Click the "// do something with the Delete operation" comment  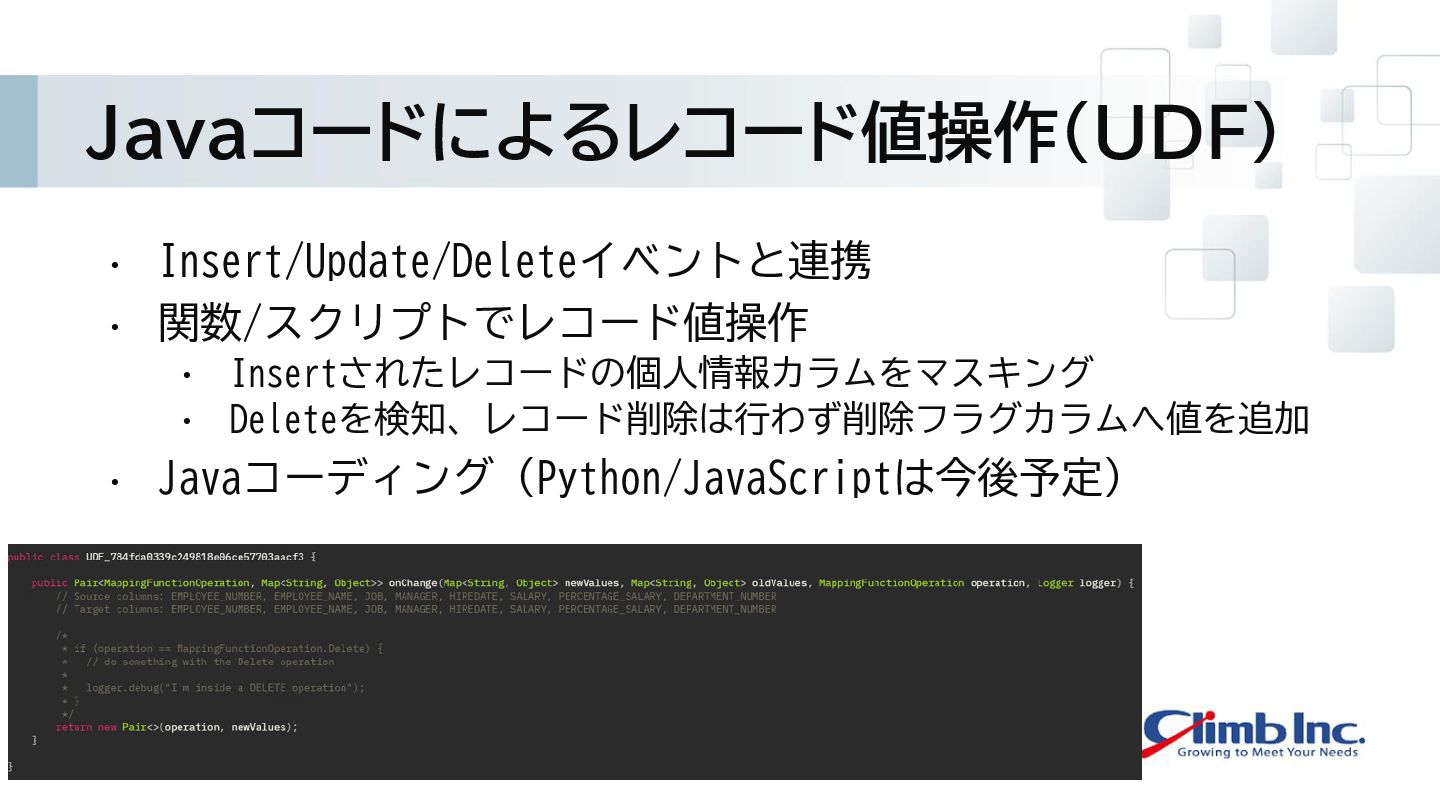(210, 661)
